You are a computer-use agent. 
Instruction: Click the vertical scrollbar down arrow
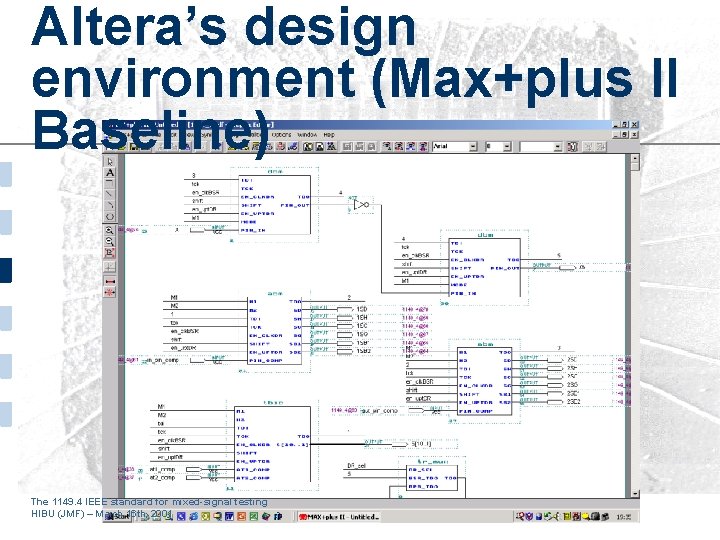click(635, 494)
